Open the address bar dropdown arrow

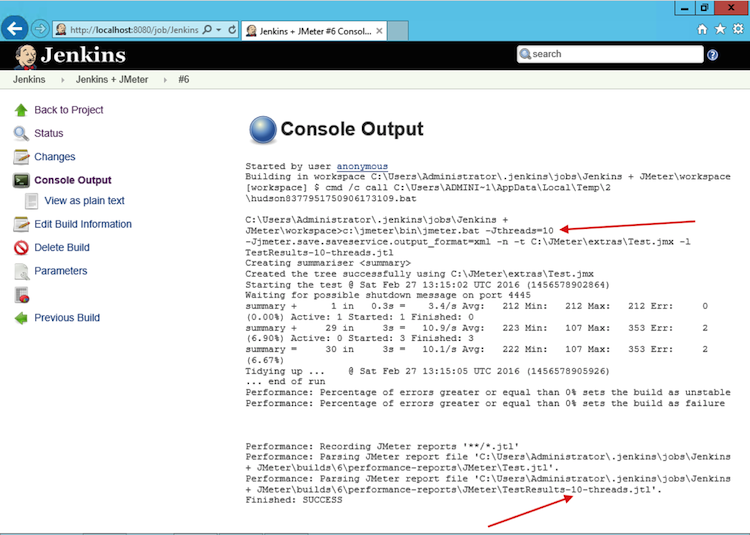coord(219,30)
